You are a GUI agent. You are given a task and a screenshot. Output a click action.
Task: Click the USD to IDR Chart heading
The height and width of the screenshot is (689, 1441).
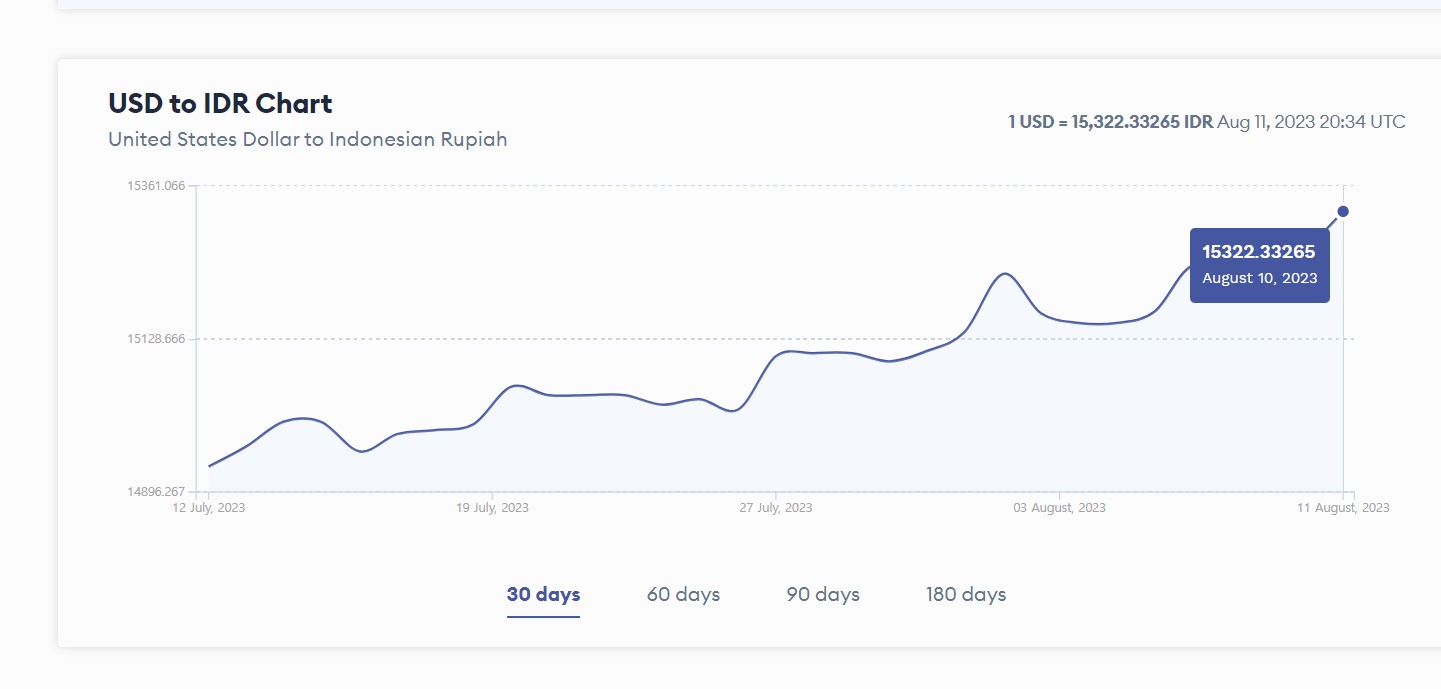(x=220, y=103)
